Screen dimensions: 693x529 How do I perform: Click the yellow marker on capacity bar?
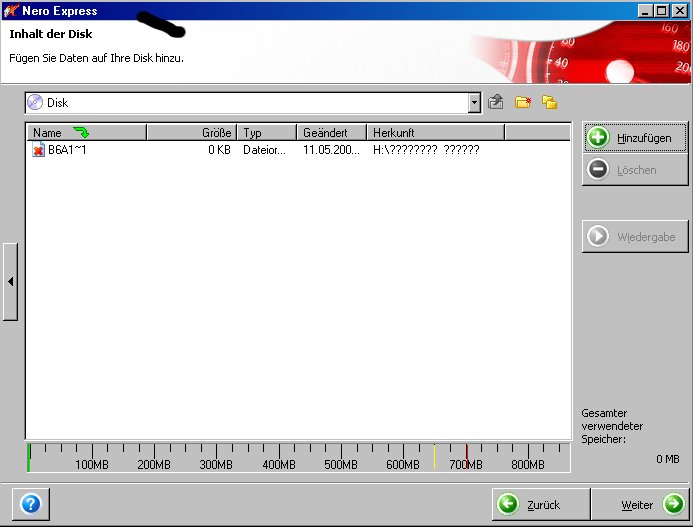[434, 457]
